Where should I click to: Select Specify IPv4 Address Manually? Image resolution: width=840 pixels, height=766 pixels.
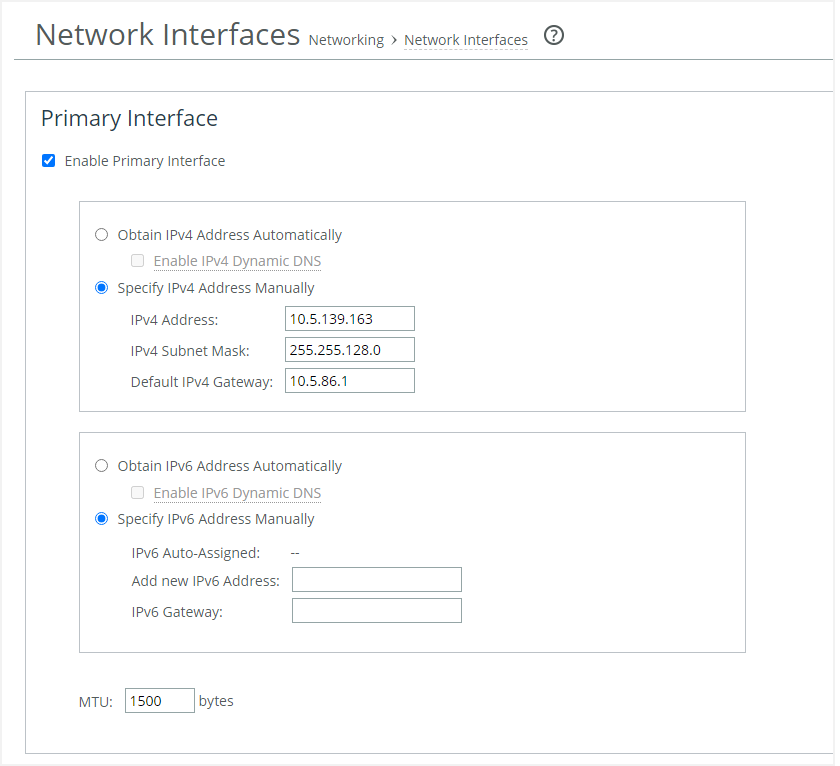(101, 288)
